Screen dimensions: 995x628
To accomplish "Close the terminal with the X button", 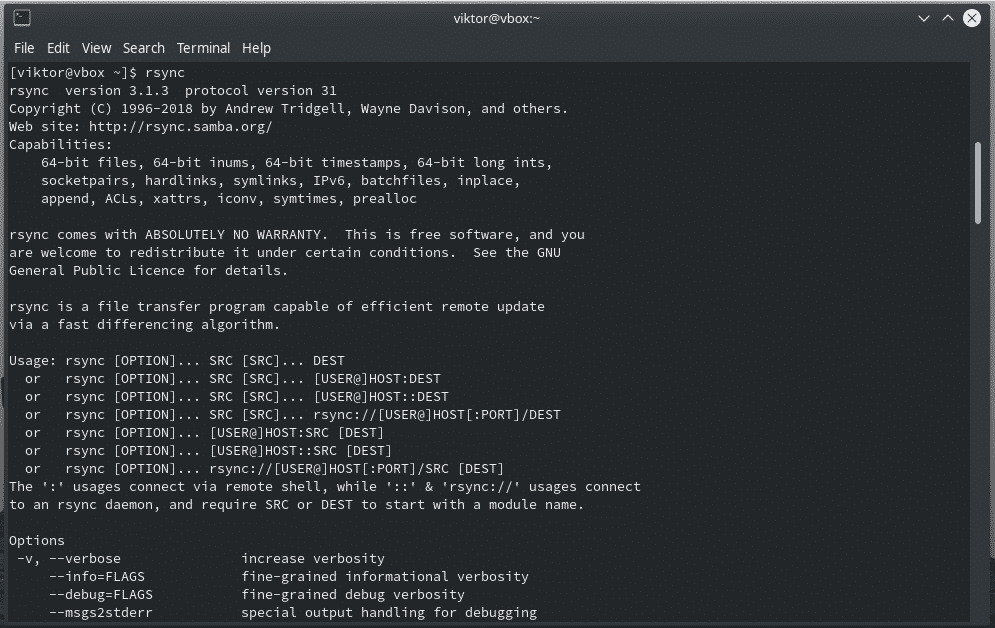I will pyautogui.click(x=972, y=18).
